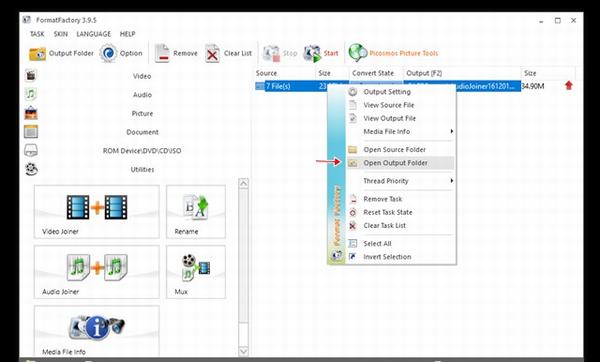This screenshot has height=362, width=600.
Task: Choose Clear Task List from context menu
Action: pyautogui.click(x=401, y=226)
